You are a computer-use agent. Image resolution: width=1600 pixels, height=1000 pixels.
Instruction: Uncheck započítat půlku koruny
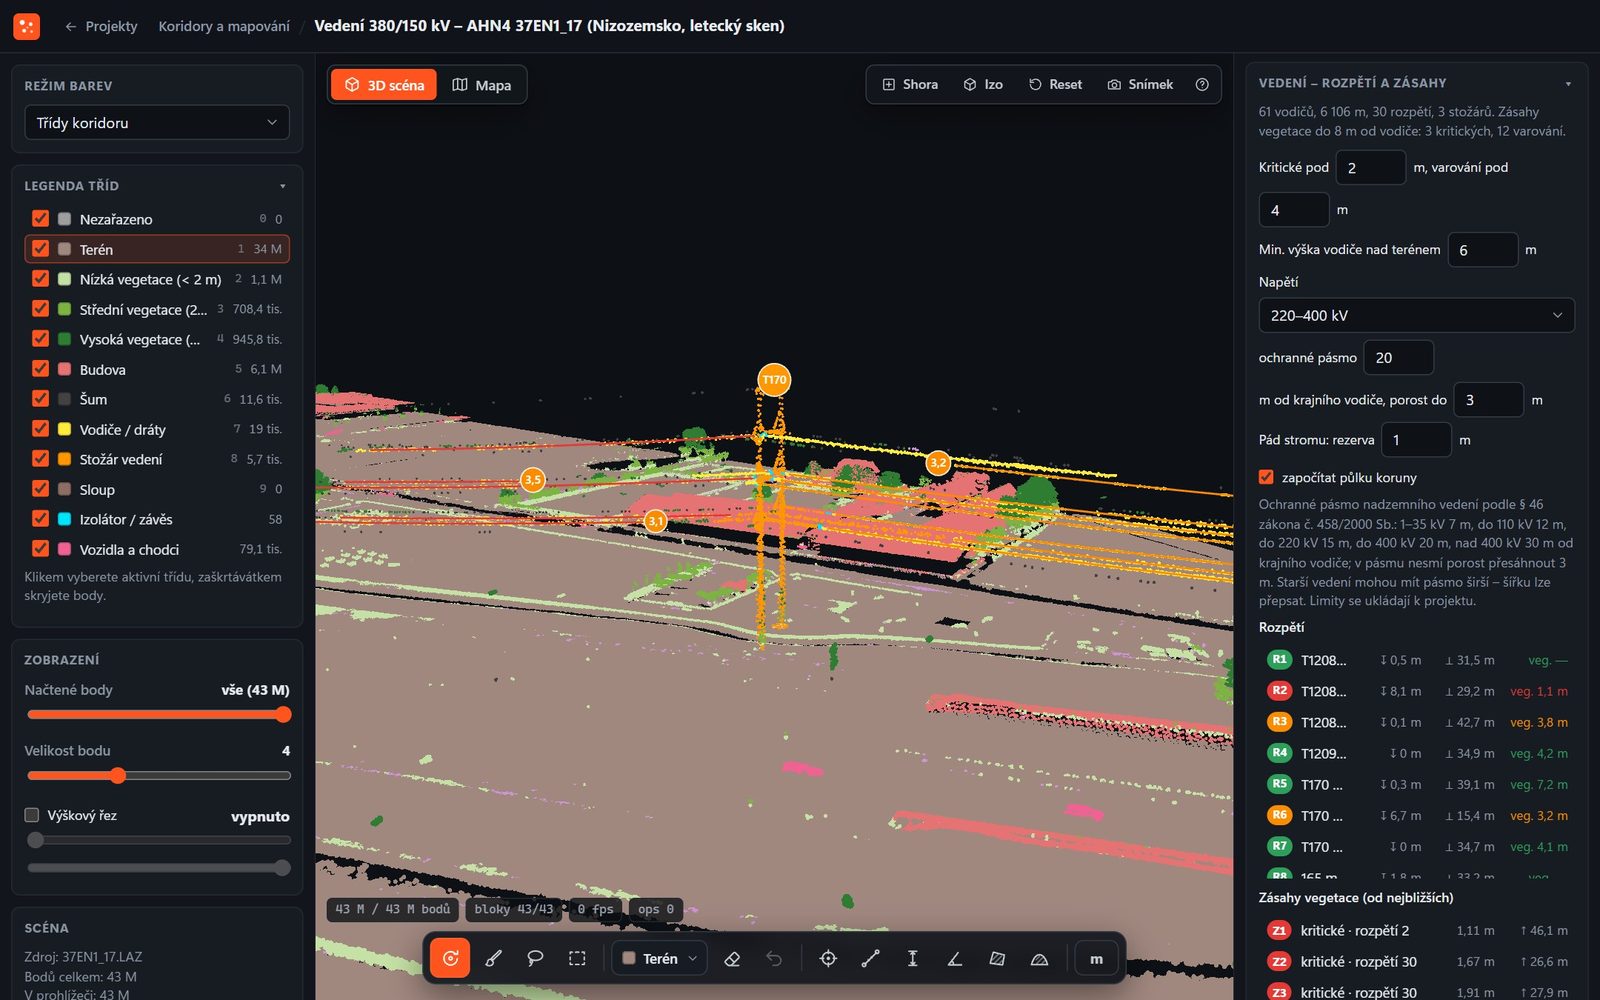point(1266,477)
